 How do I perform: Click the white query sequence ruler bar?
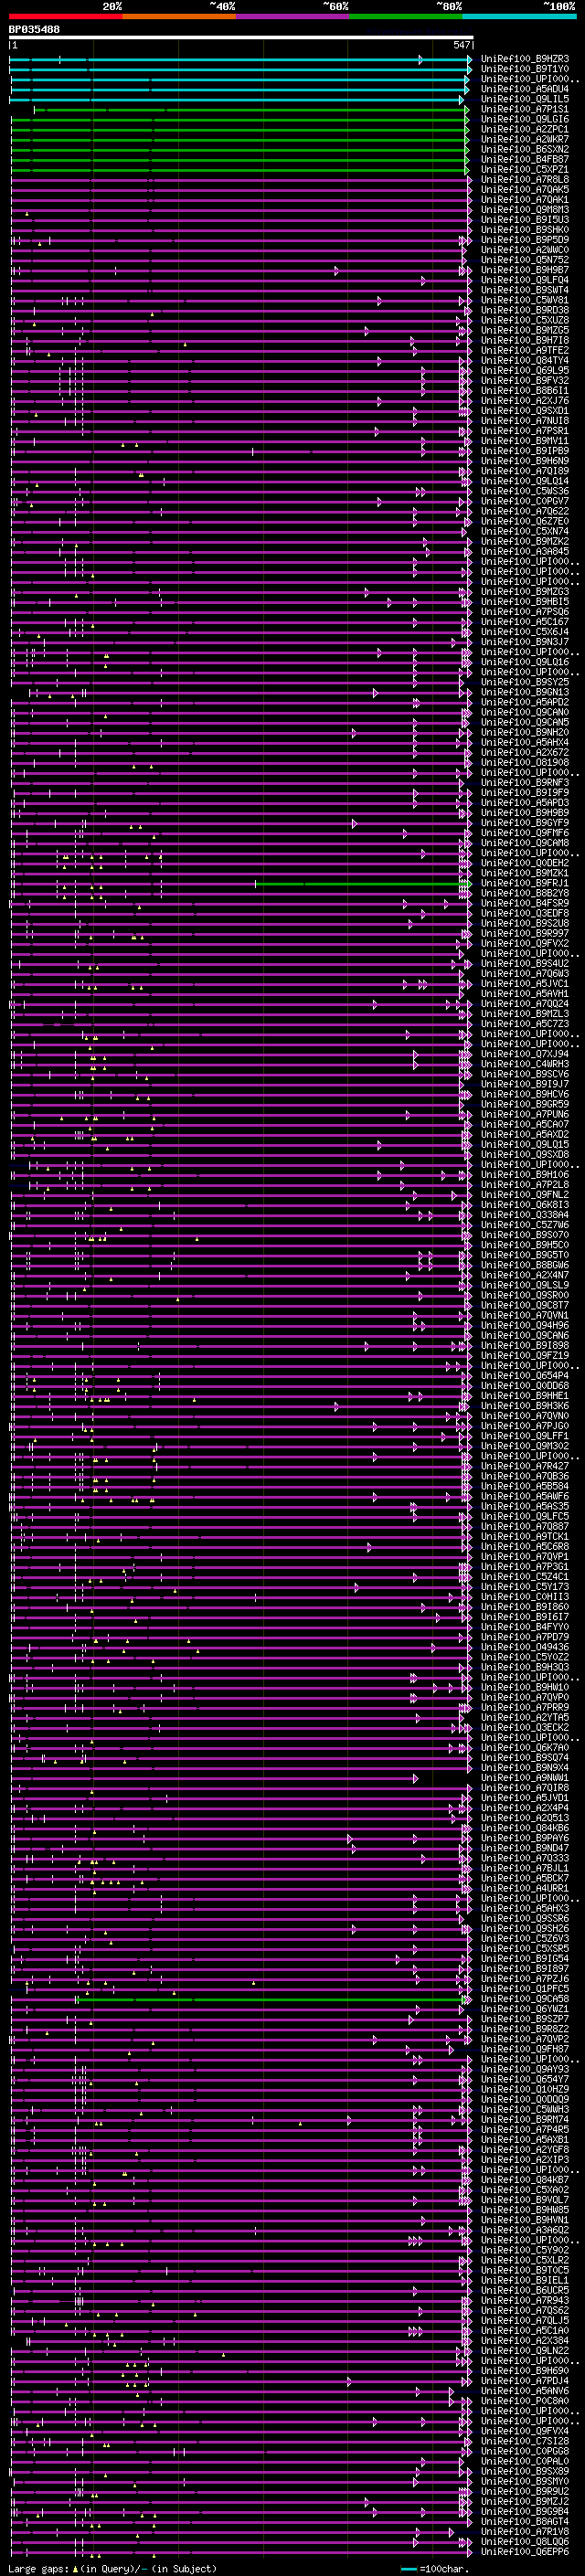[240, 37]
